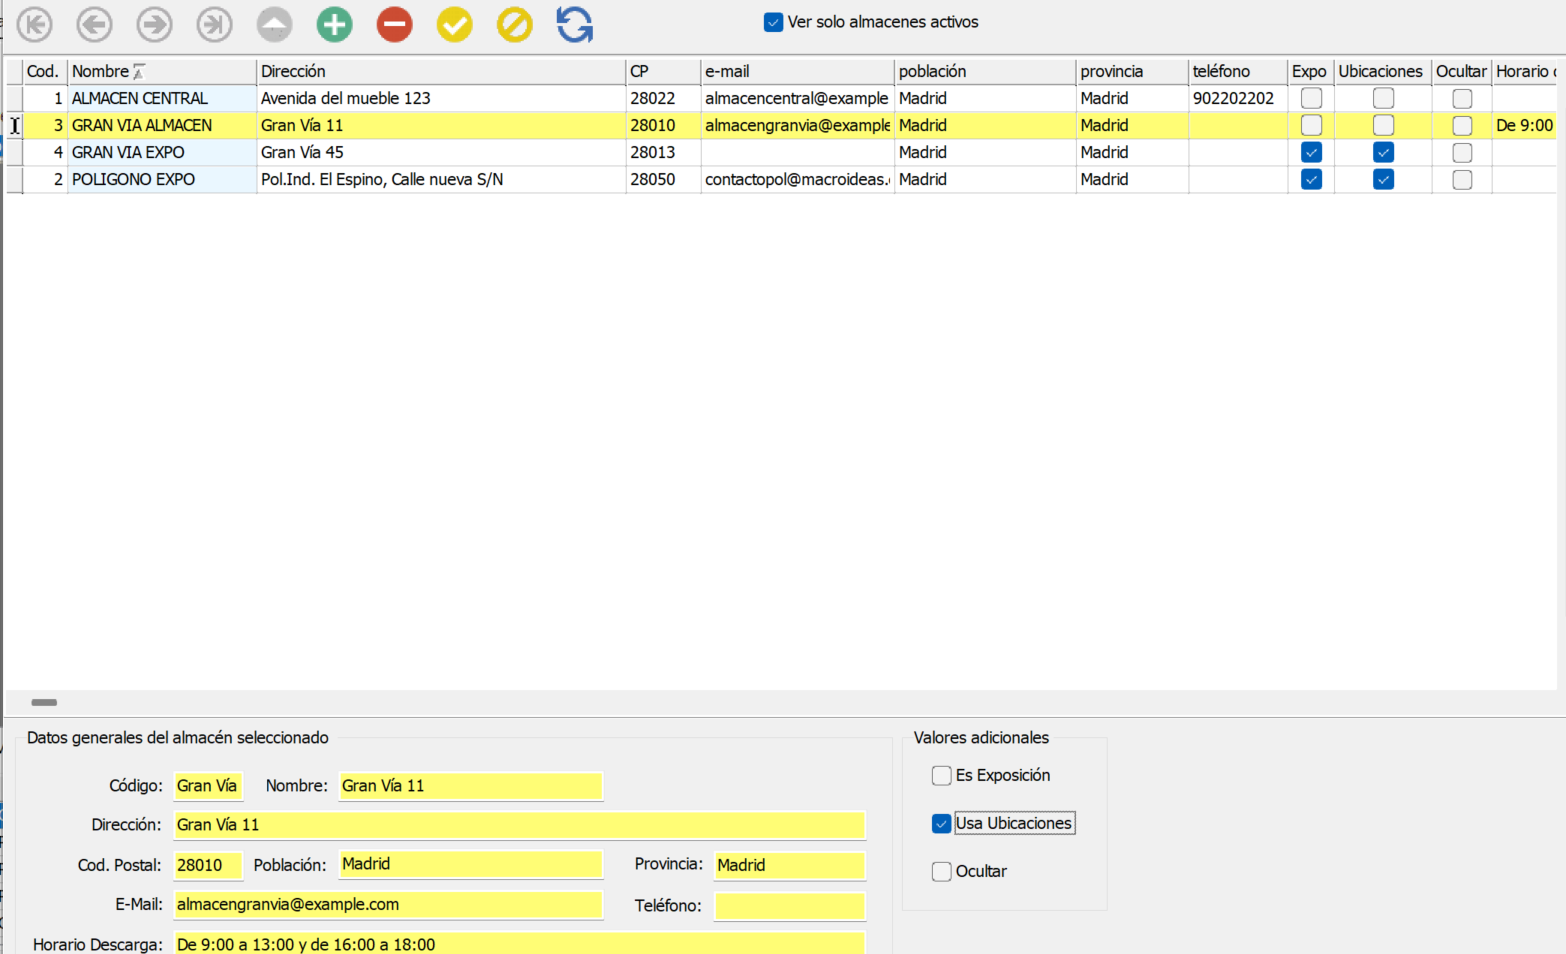Go to the first record
Image resolution: width=1566 pixels, height=954 pixels.
tap(35, 24)
